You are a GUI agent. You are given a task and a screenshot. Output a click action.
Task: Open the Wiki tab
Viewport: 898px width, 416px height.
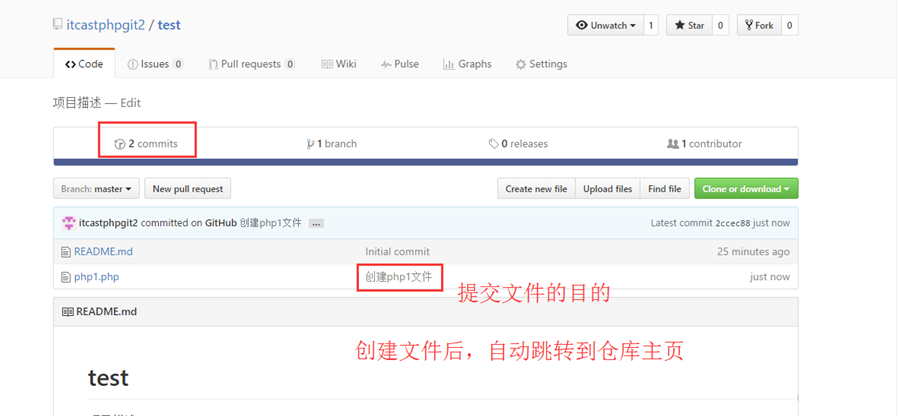pos(339,64)
